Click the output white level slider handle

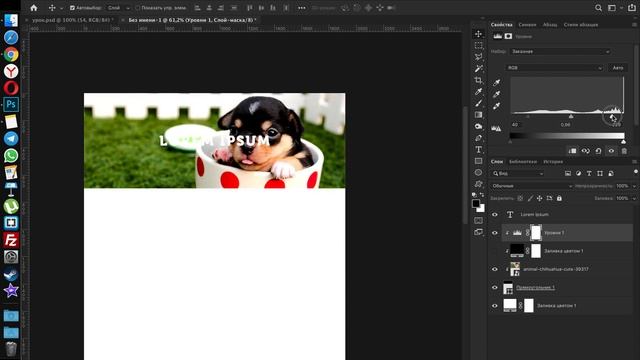(x=623, y=142)
